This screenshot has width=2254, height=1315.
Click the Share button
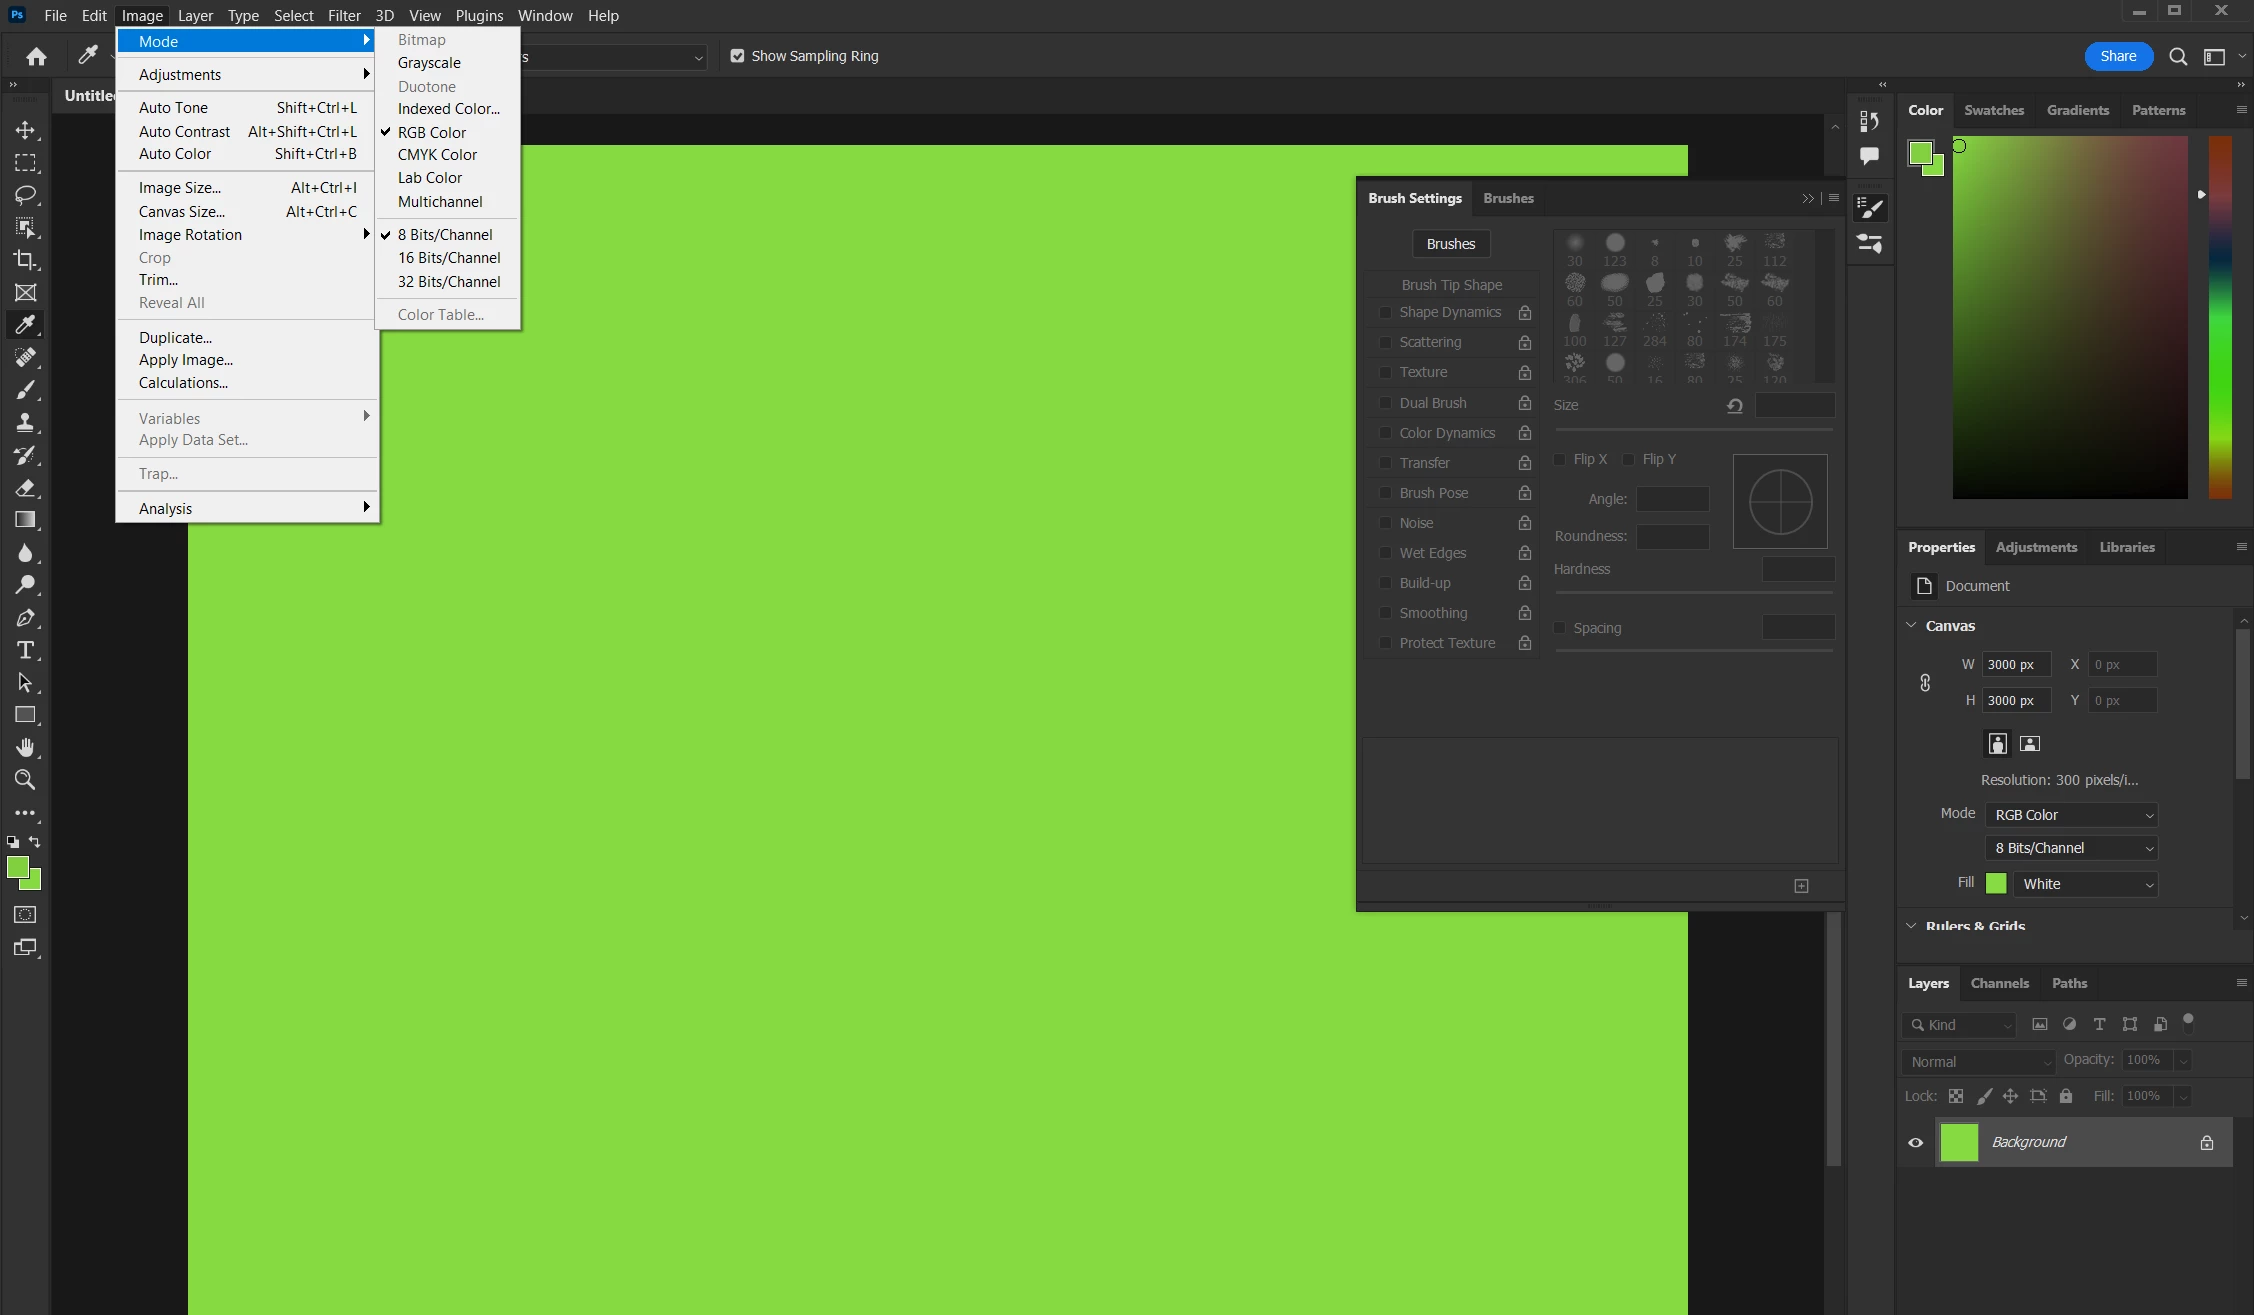point(2118,56)
